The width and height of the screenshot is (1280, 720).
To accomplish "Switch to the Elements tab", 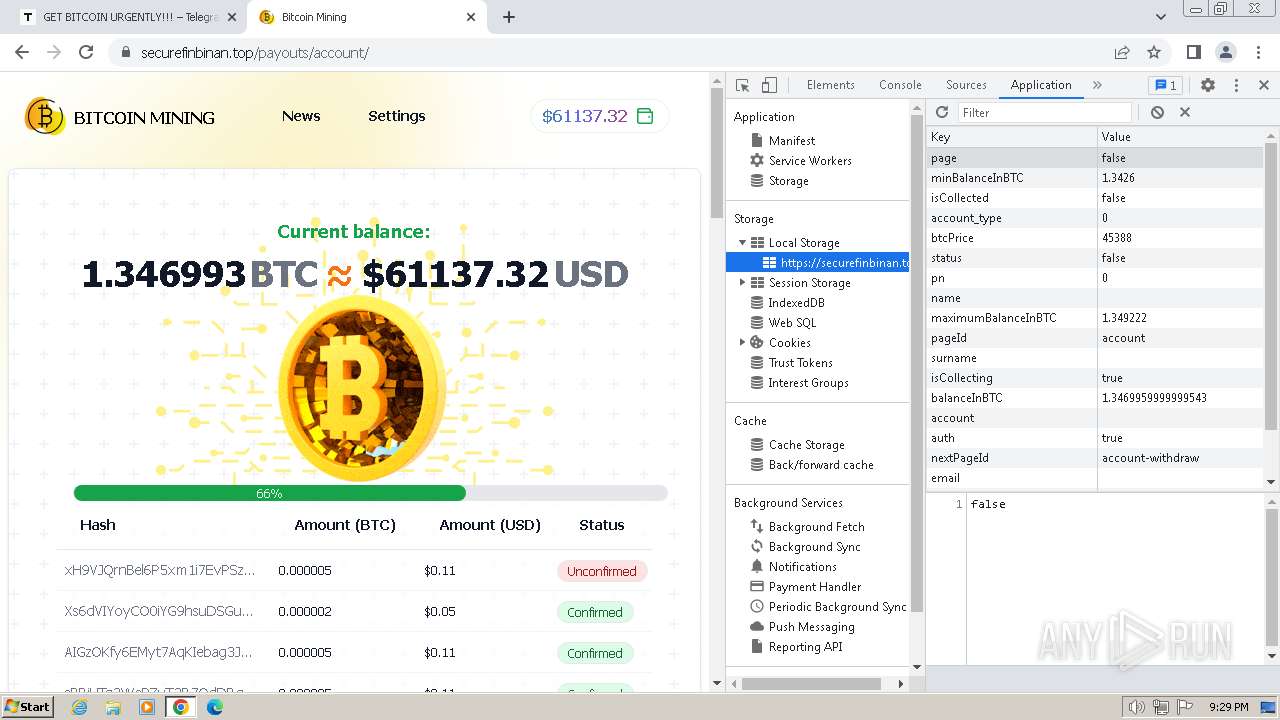I will (x=830, y=85).
